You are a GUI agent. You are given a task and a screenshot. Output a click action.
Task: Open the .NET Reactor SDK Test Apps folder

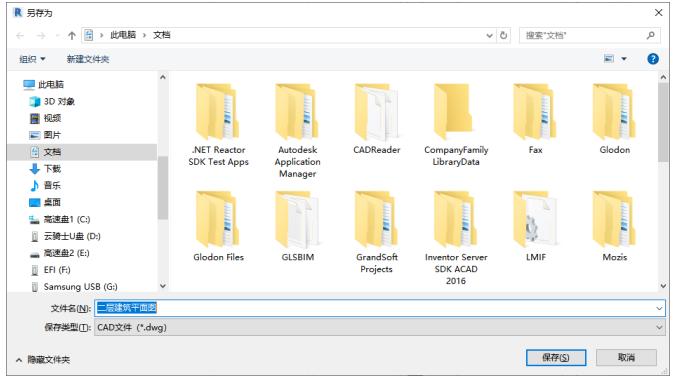219,125
